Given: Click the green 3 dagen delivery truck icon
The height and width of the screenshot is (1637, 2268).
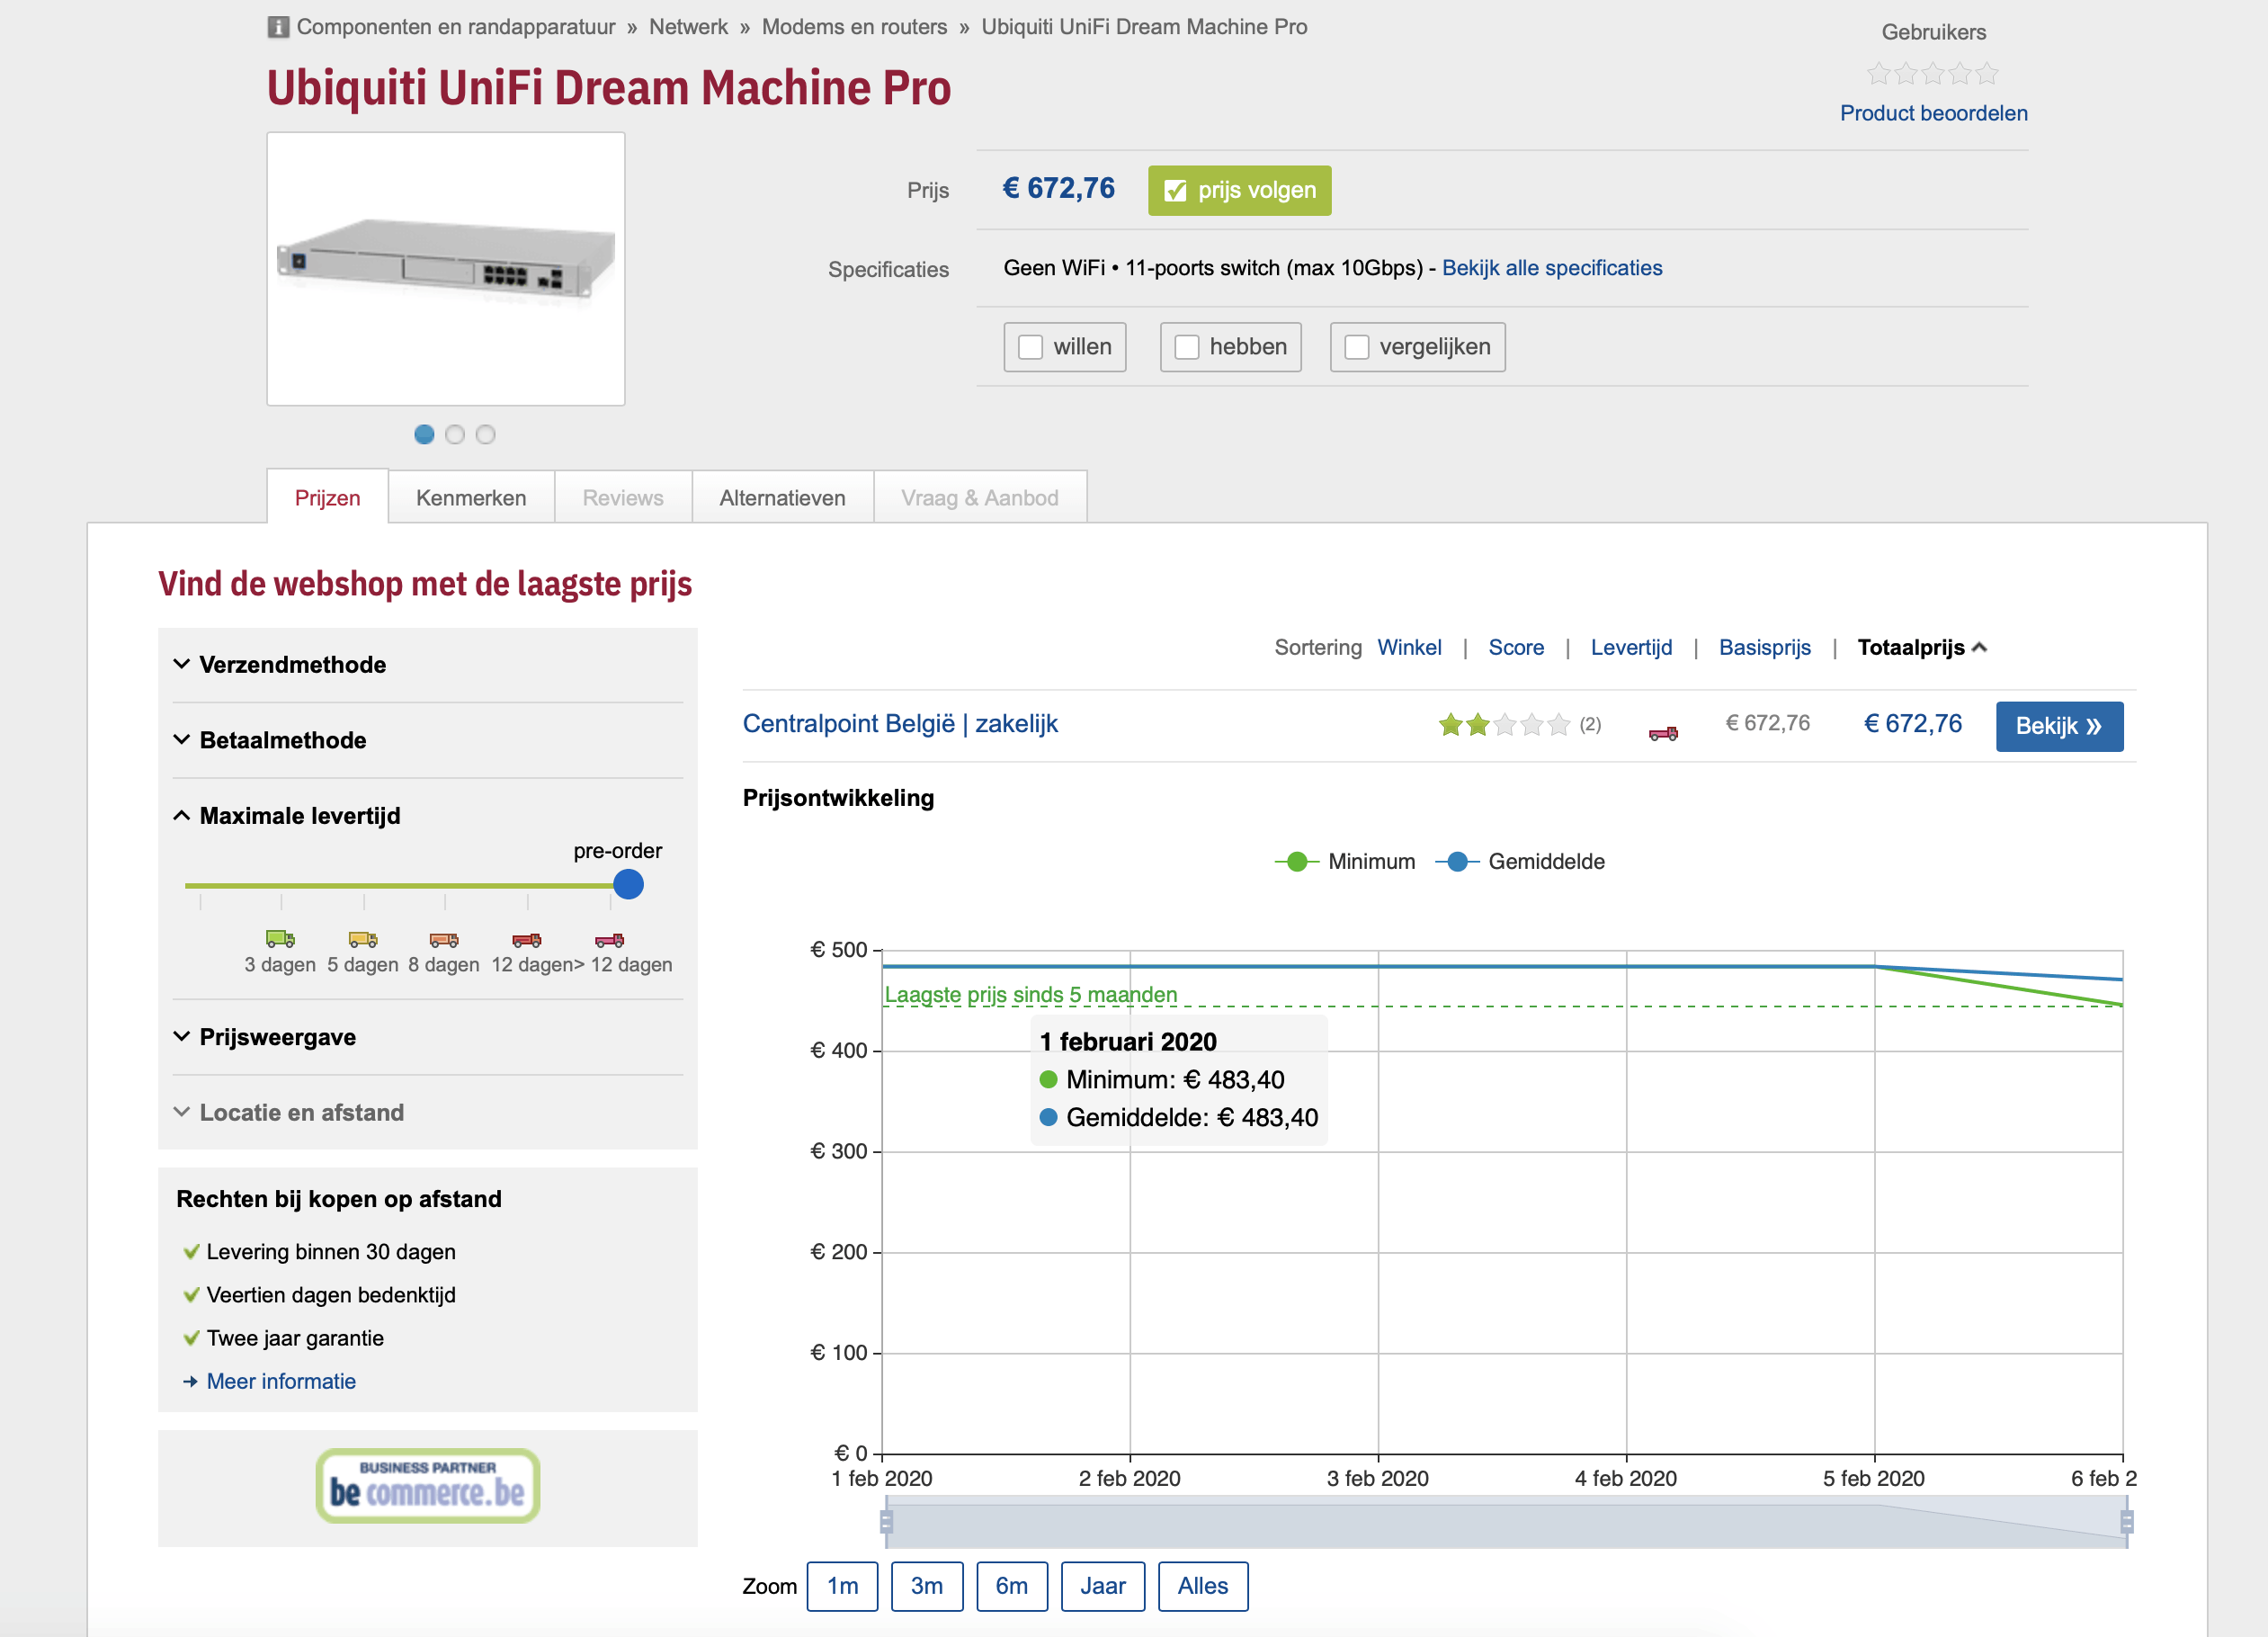Looking at the screenshot, I should point(280,938).
